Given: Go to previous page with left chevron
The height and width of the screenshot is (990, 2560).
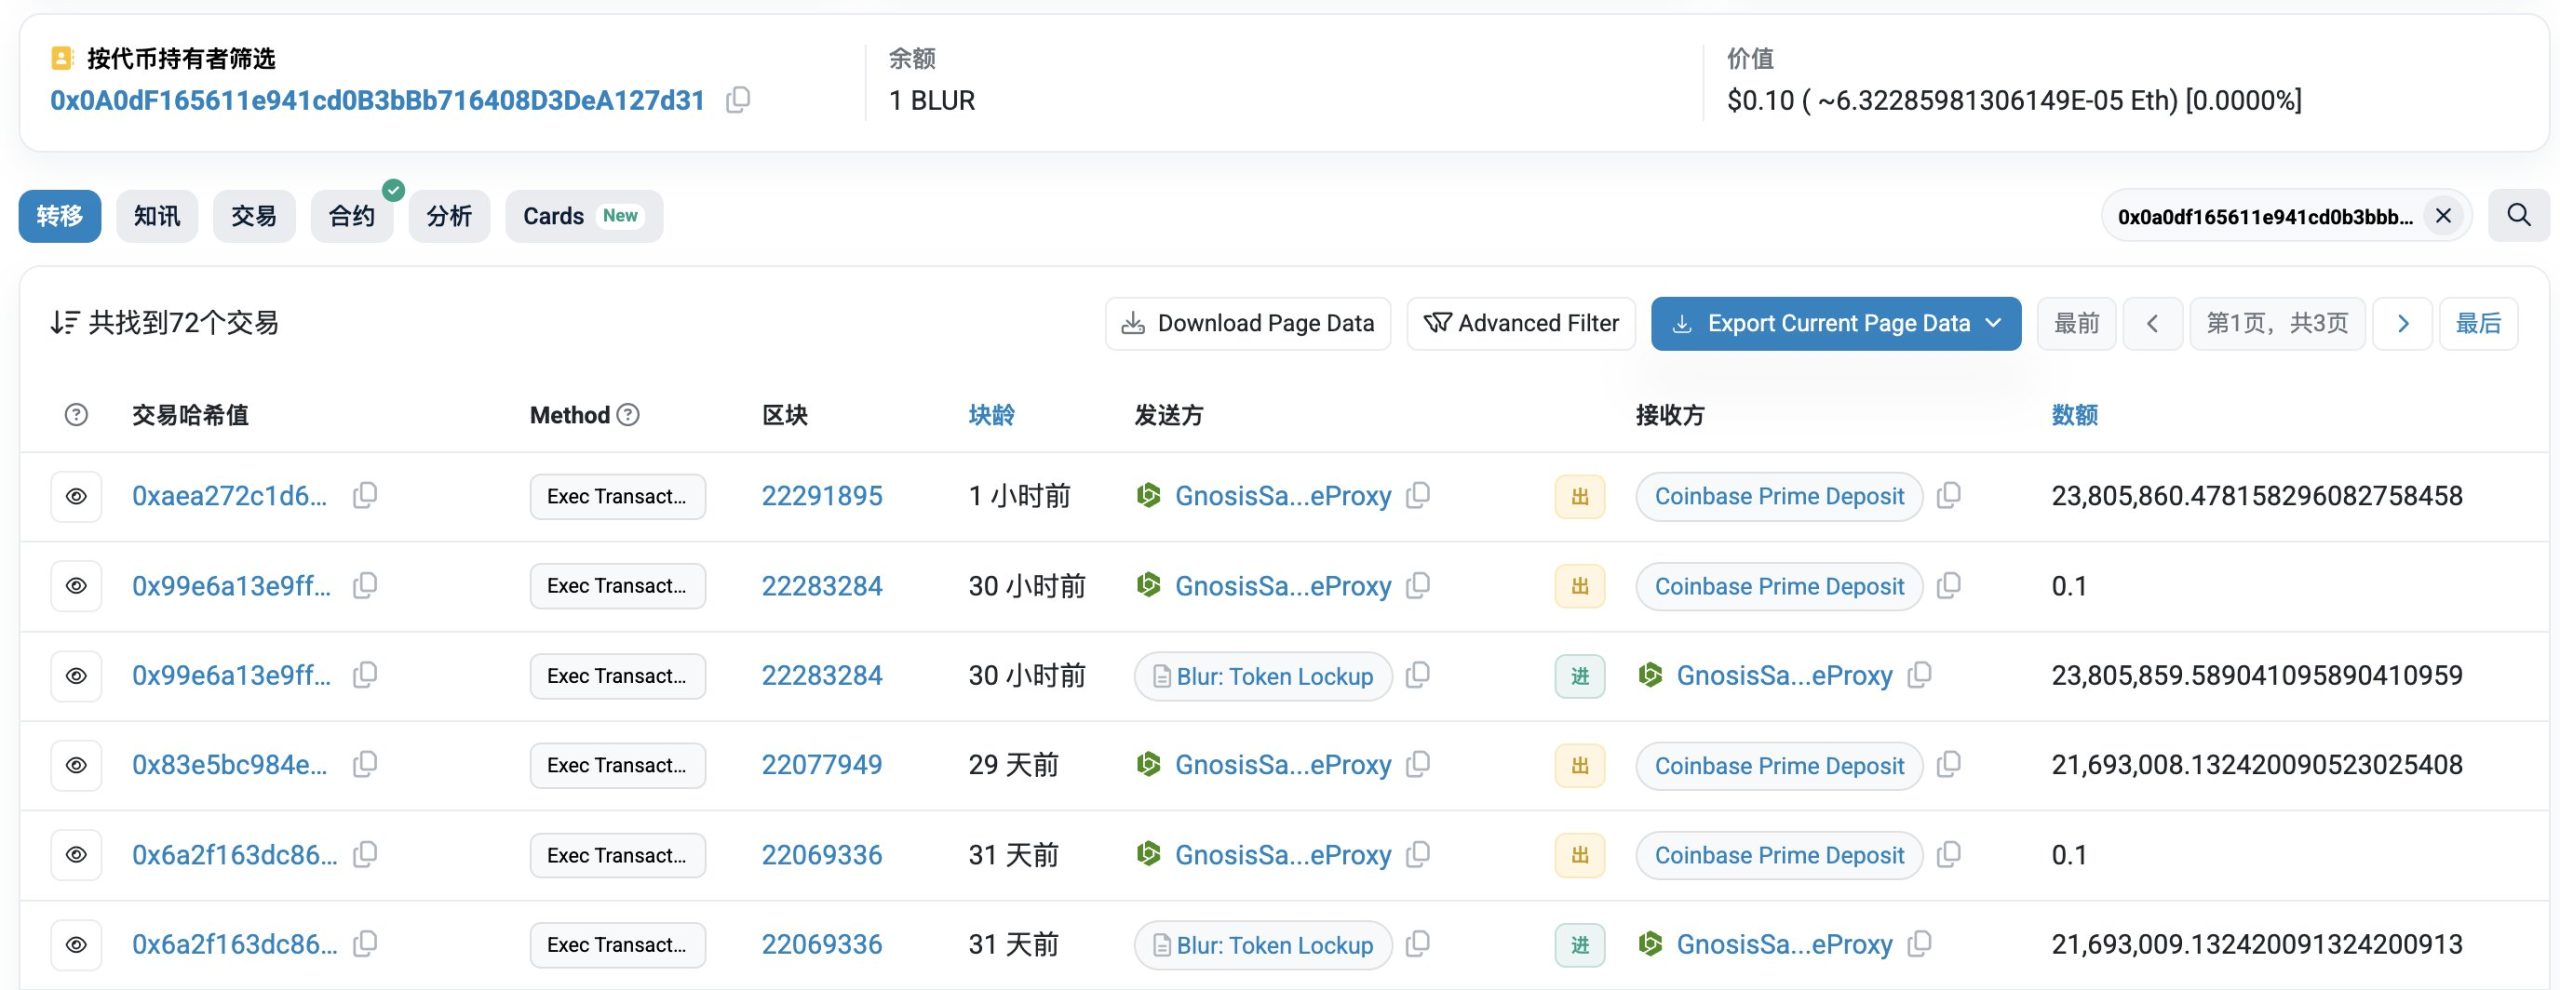Looking at the screenshot, I should click(2152, 324).
